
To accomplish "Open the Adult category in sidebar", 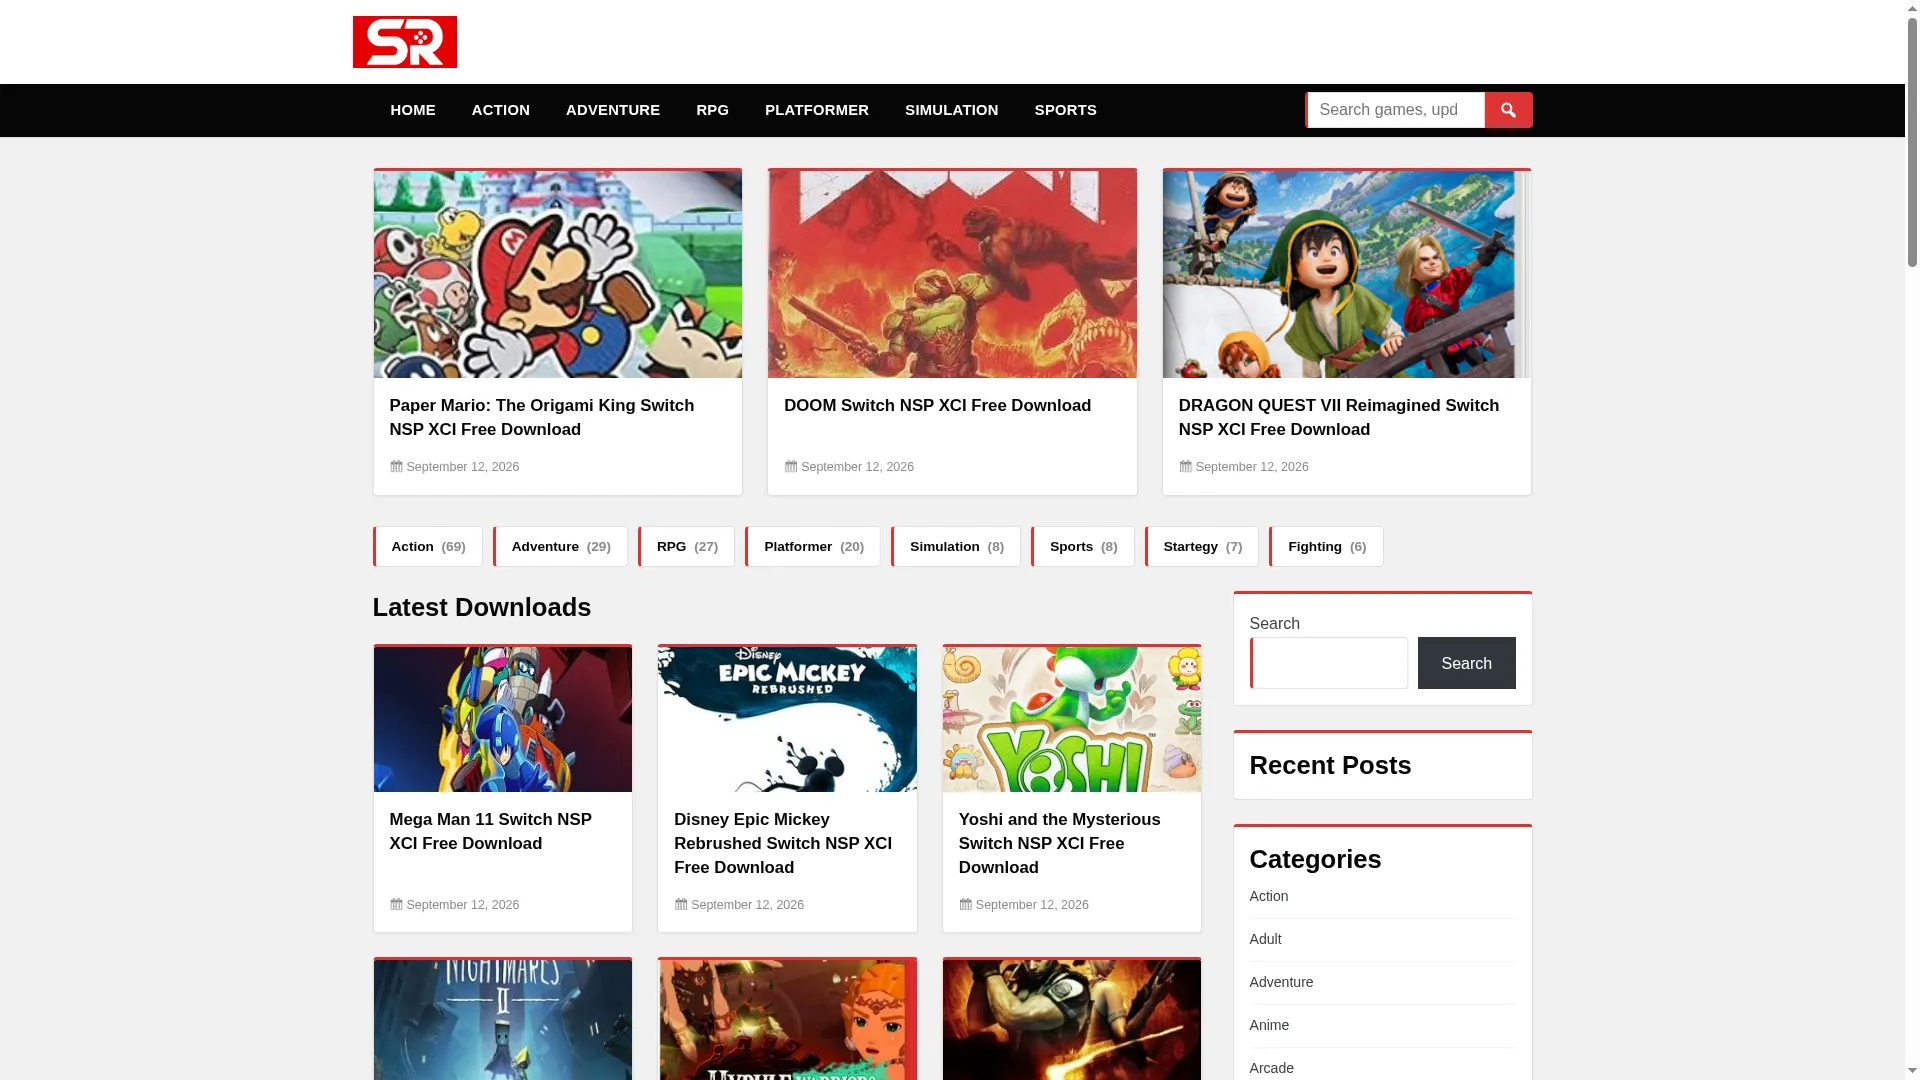I will pos(1266,939).
